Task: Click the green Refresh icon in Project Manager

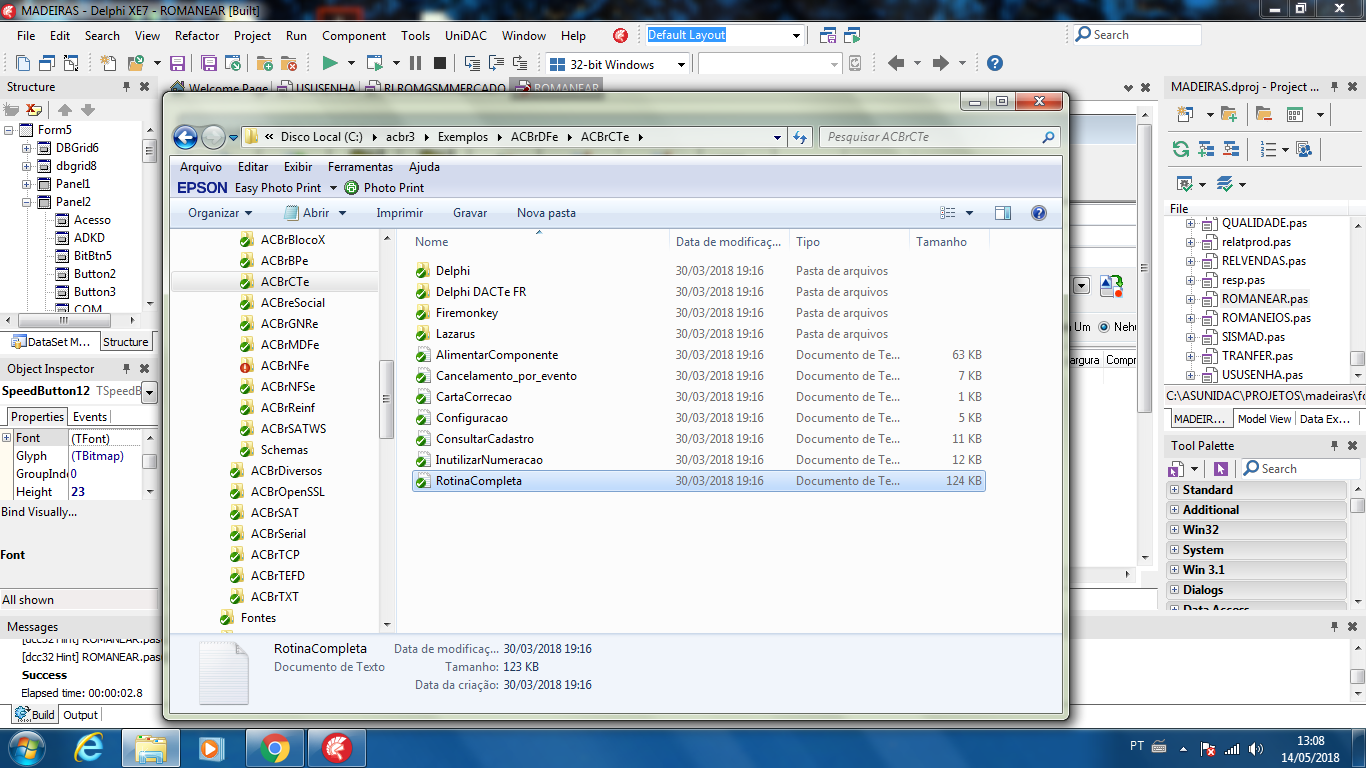Action: click(x=1181, y=149)
